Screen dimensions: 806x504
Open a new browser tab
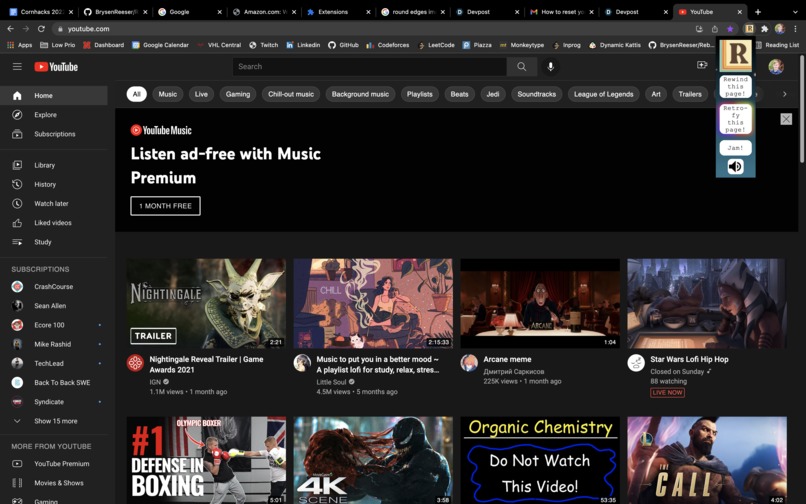click(758, 12)
